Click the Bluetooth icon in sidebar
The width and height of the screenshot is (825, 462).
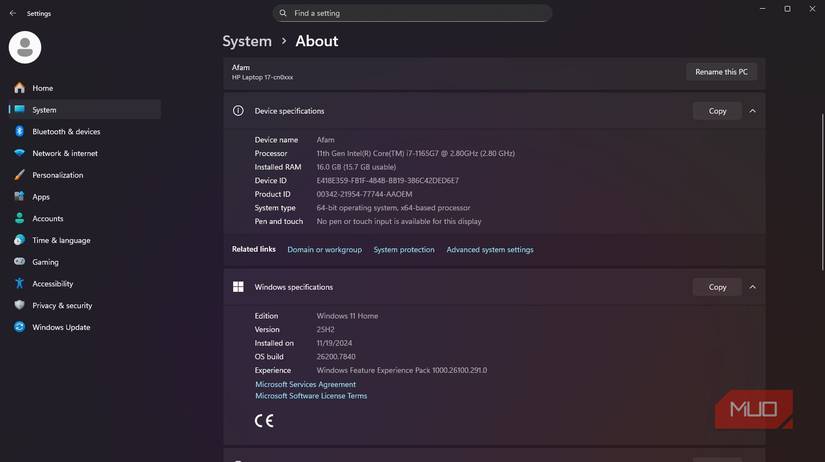[x=19, y=132]
